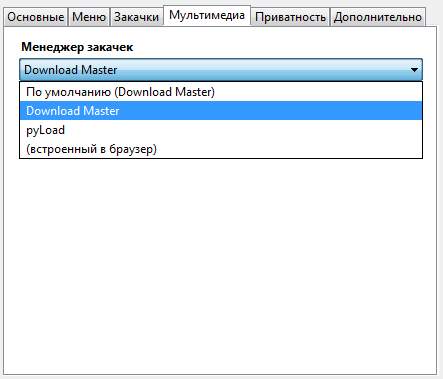Click the Менеджер закачек heading label
Image resolution: width=443 pixels, height=379 pixels.
[77, 47]
